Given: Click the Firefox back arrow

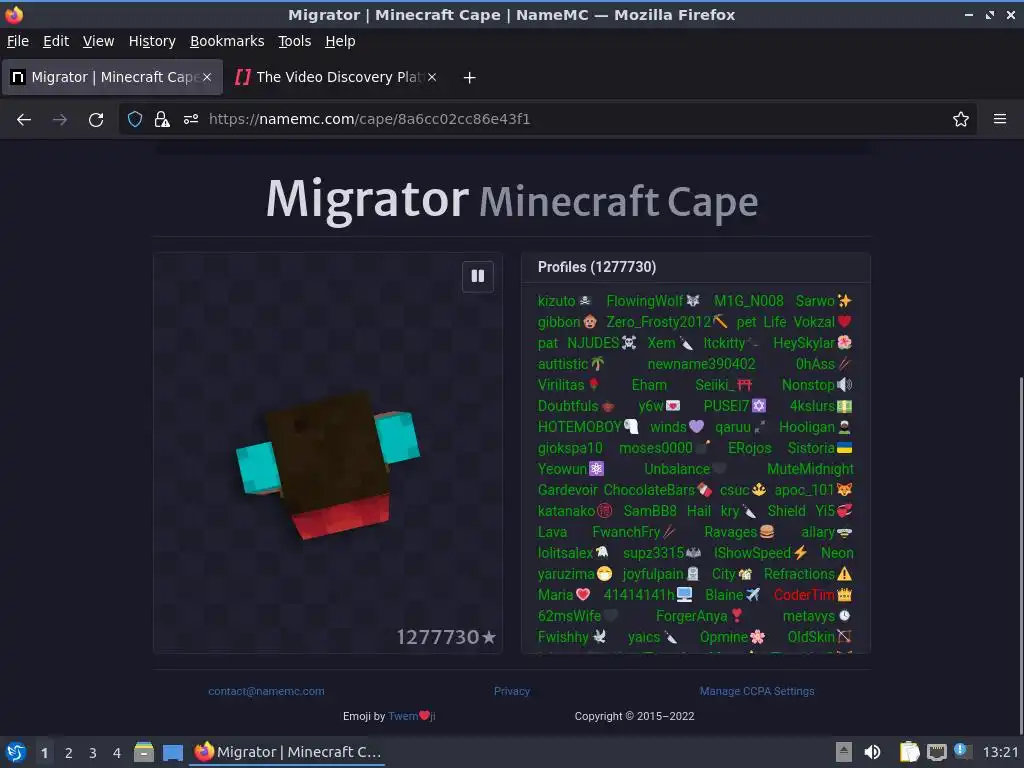Looking at the screenshot, I should (24, 120).
